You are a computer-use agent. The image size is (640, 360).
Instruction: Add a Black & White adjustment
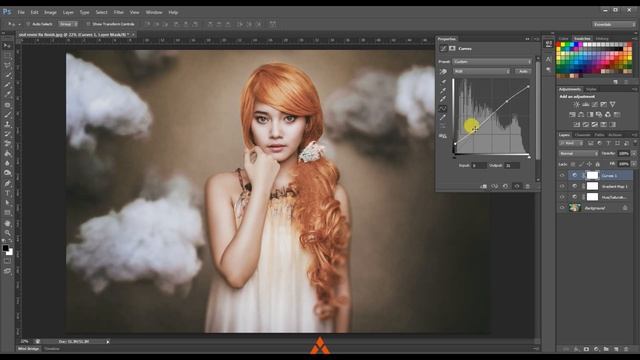[590, 115]
